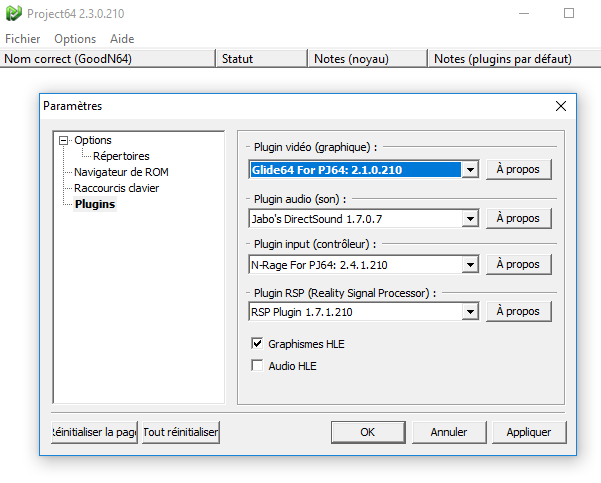Maximize the Project64 window
Screen dimensions: 601x483
pyautogui.click(x=569, y=13)
